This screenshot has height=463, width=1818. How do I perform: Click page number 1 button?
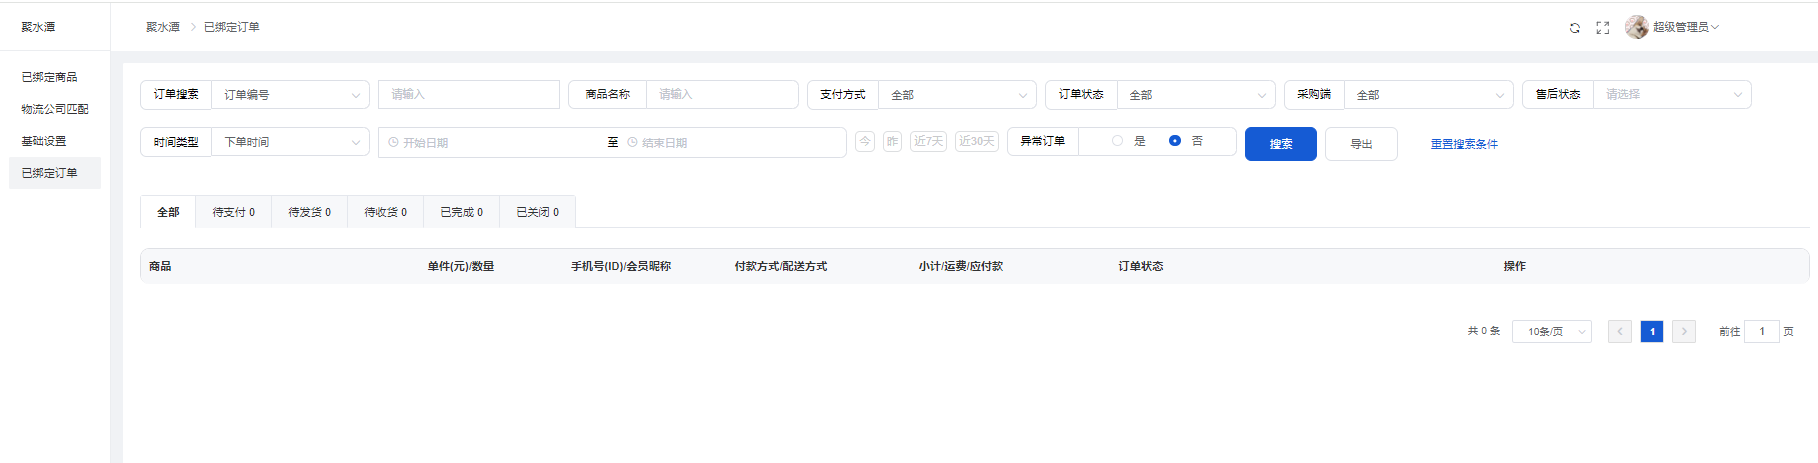tap(1652, 331)
